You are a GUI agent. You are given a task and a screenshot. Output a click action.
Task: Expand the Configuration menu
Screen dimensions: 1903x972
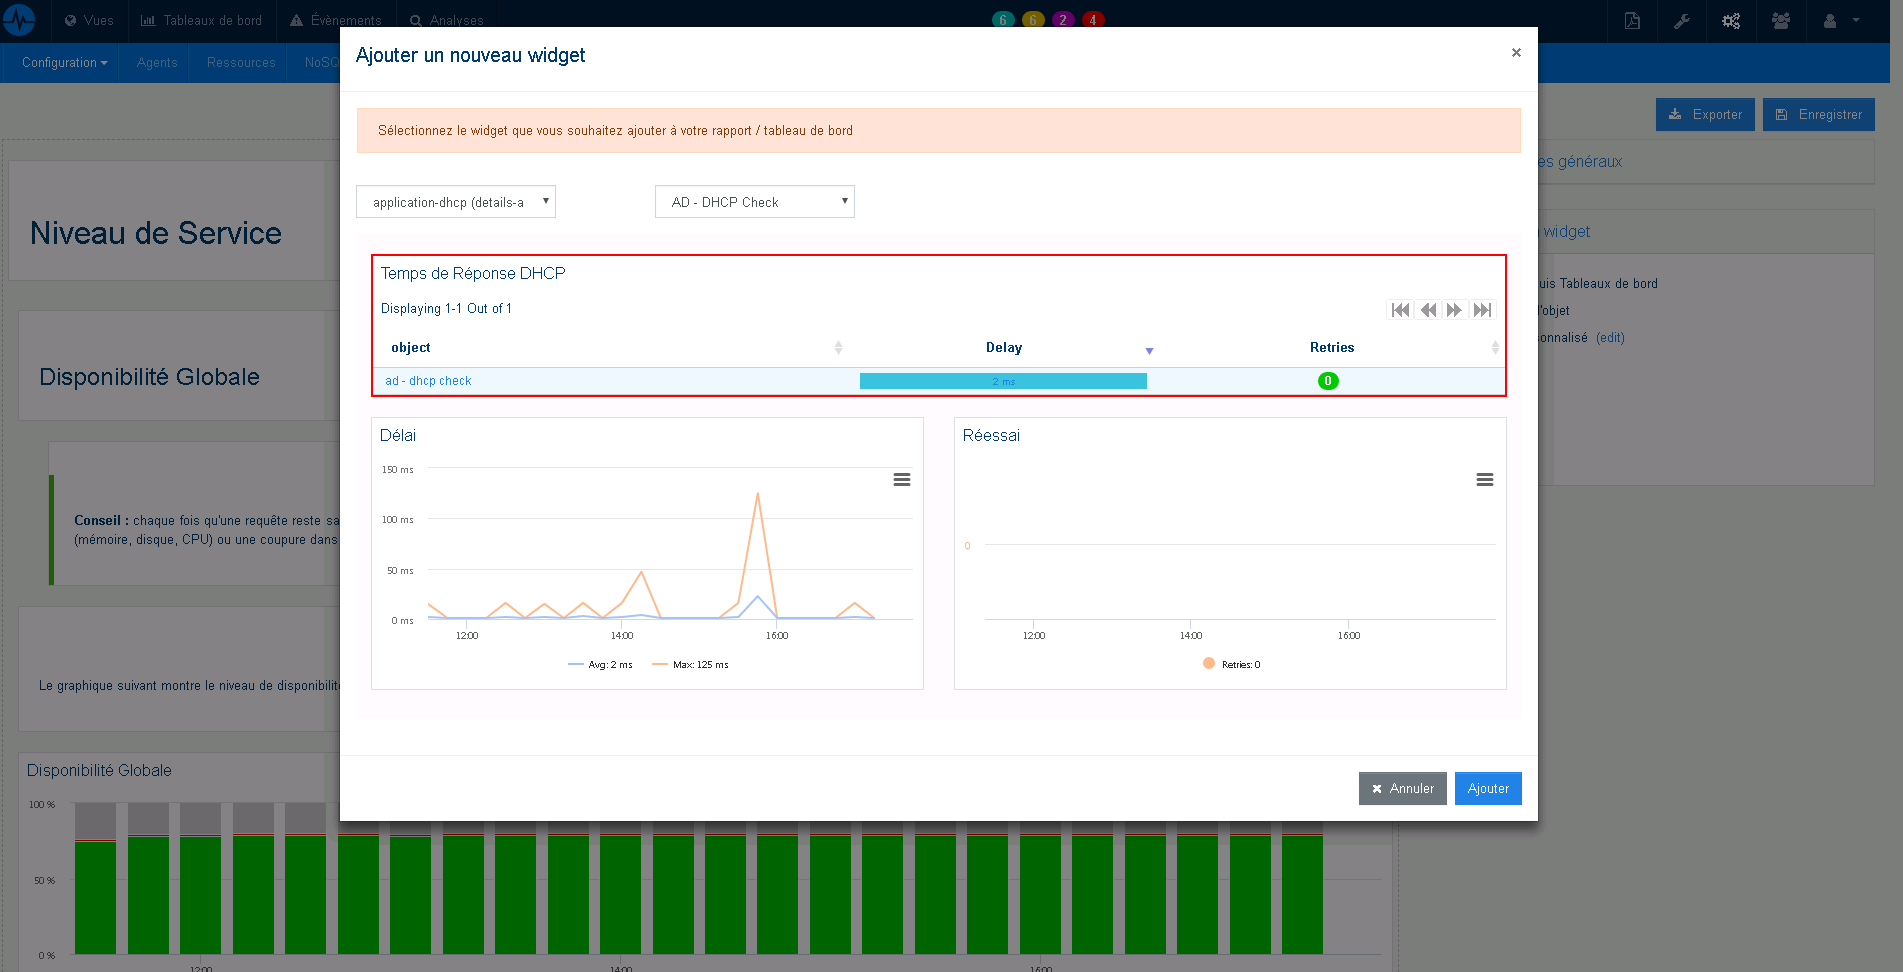[61, 62]
